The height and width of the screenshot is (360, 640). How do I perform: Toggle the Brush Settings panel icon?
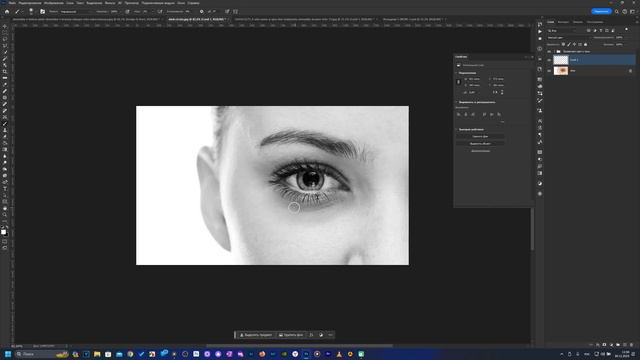[42, 11]
